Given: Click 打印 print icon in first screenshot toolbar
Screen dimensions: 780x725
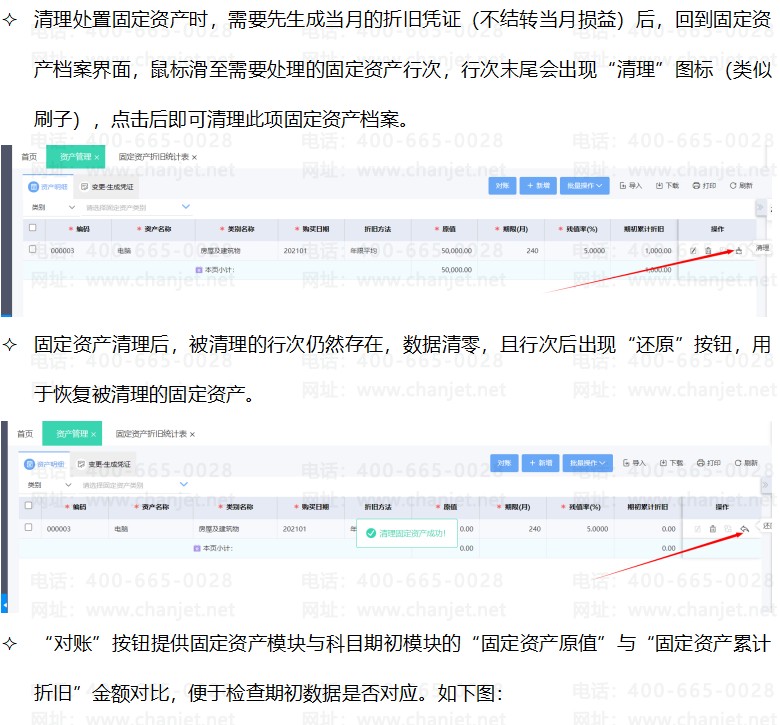Looking at the screenshot, I should pyautogui.click(x=696, y=186).
